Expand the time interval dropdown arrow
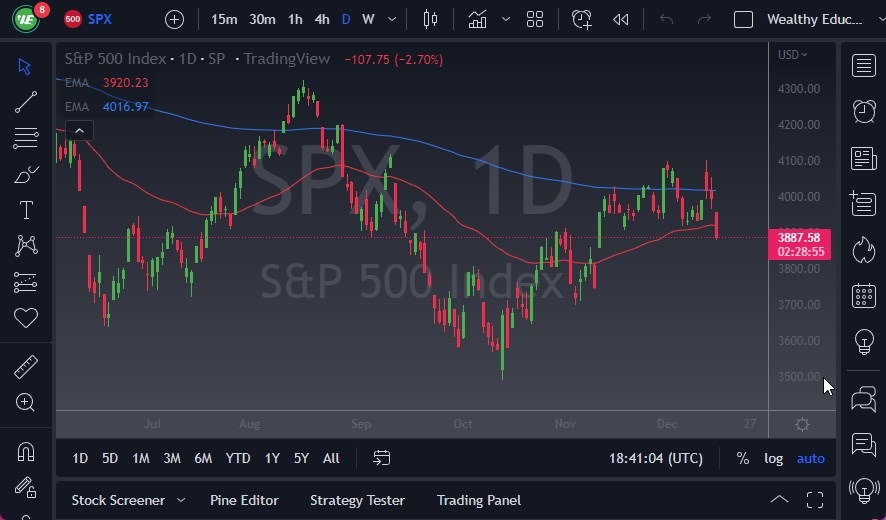The width and height of the screenshot is (886, 520). click(392, 19)
